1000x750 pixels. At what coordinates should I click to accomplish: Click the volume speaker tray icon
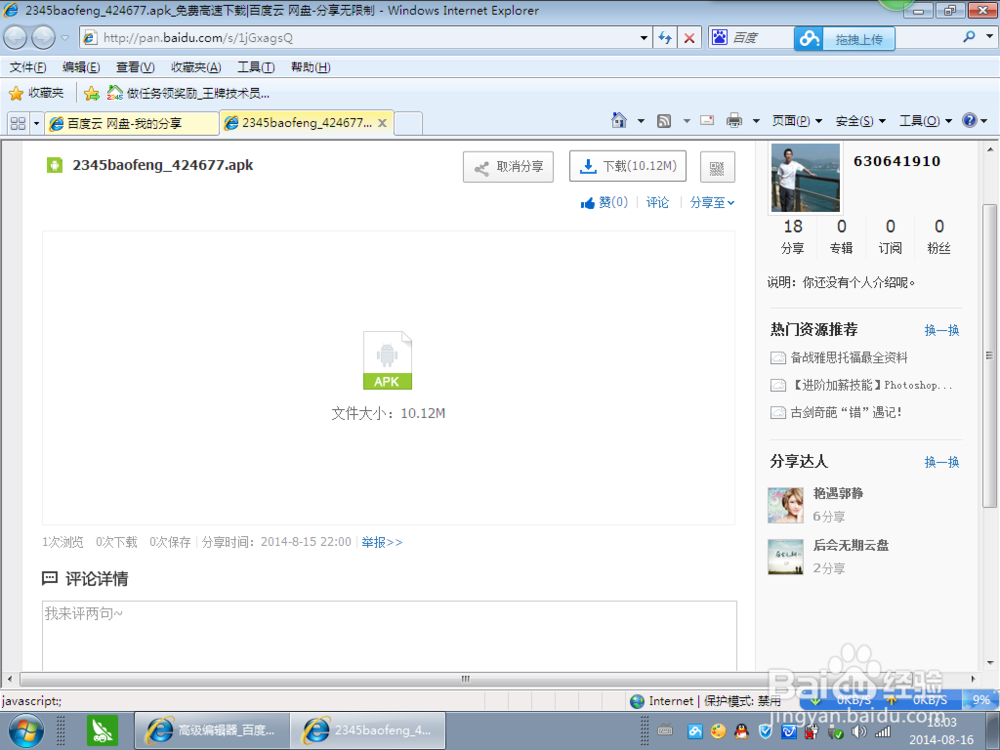(859, 732)
